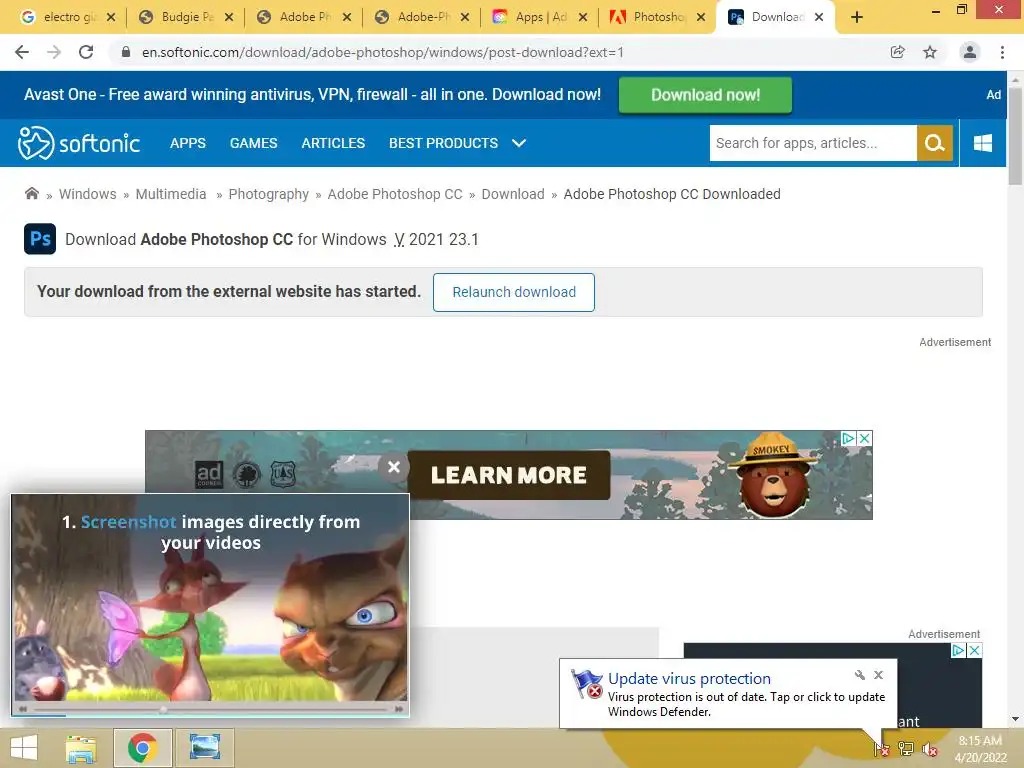This screenshot has height=768, width=1024.
Task: Open the Photography breadcrumb link
Action: click(268, 194)
